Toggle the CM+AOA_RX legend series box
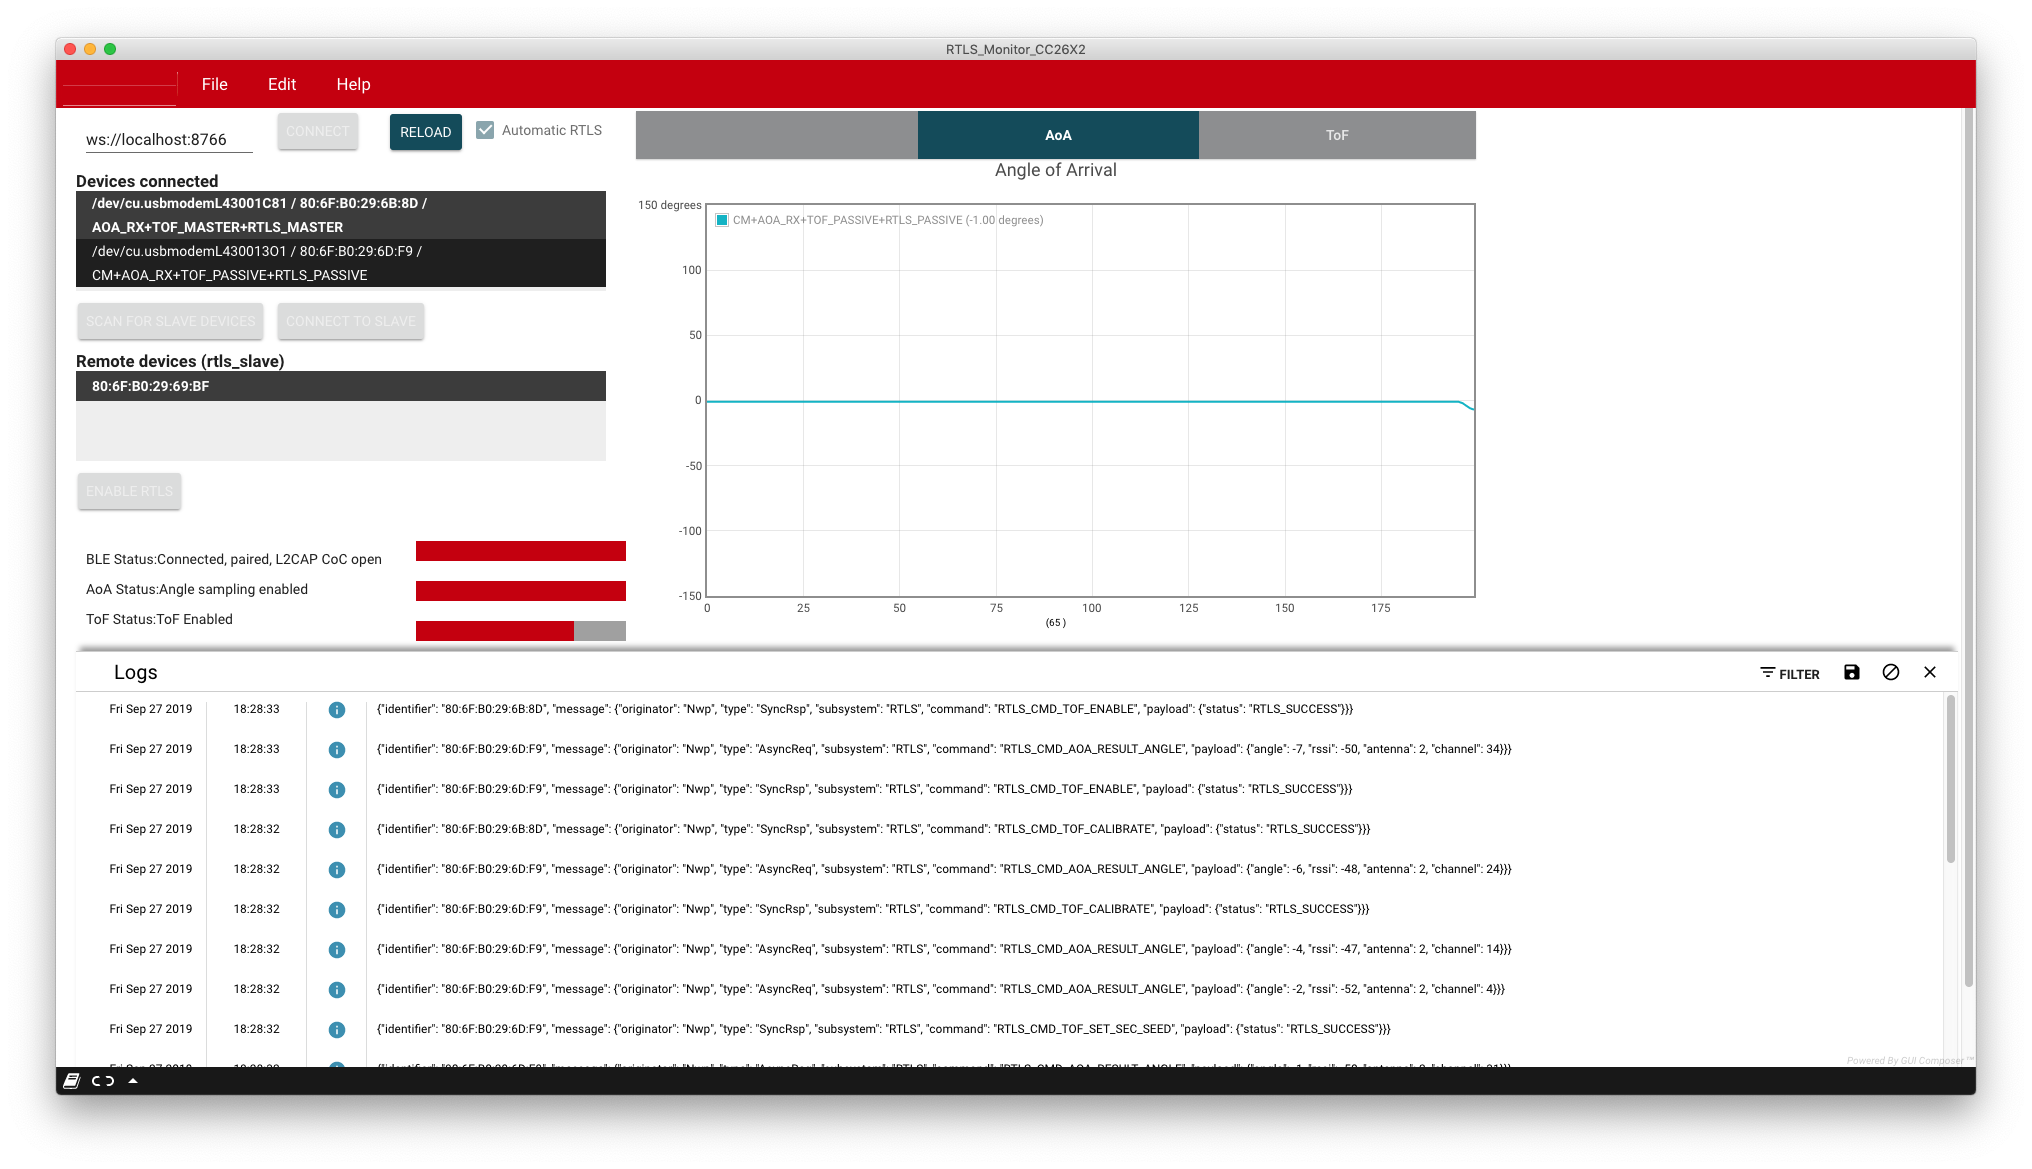The height and width of the screenshot is (1169, 2032). pyautogui.click(x=722, y=220)
